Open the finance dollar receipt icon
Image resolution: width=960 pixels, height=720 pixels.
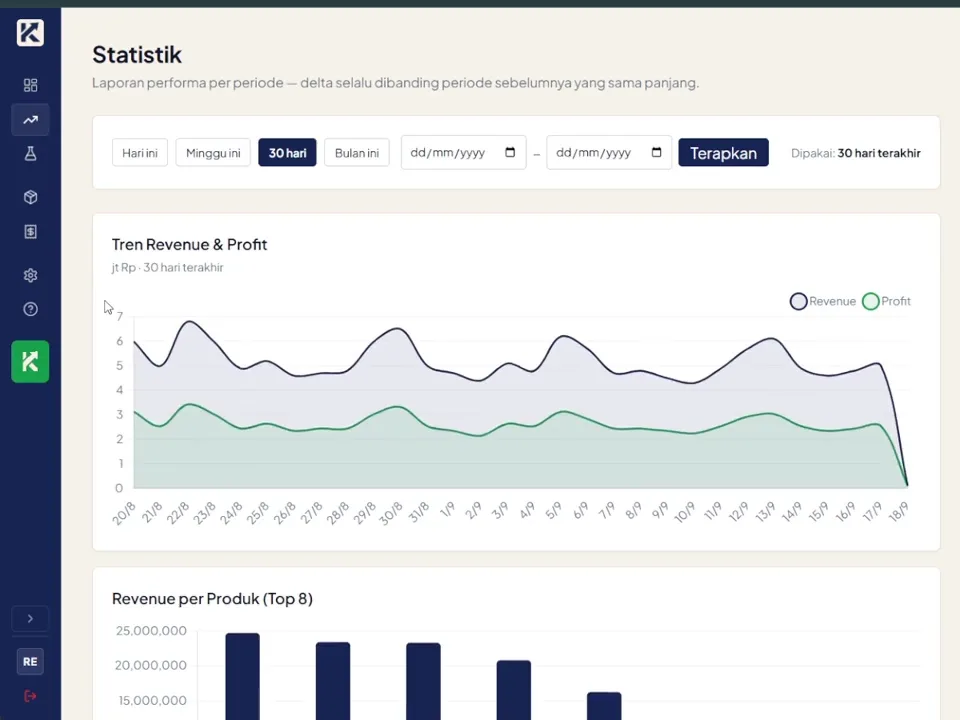30,231
